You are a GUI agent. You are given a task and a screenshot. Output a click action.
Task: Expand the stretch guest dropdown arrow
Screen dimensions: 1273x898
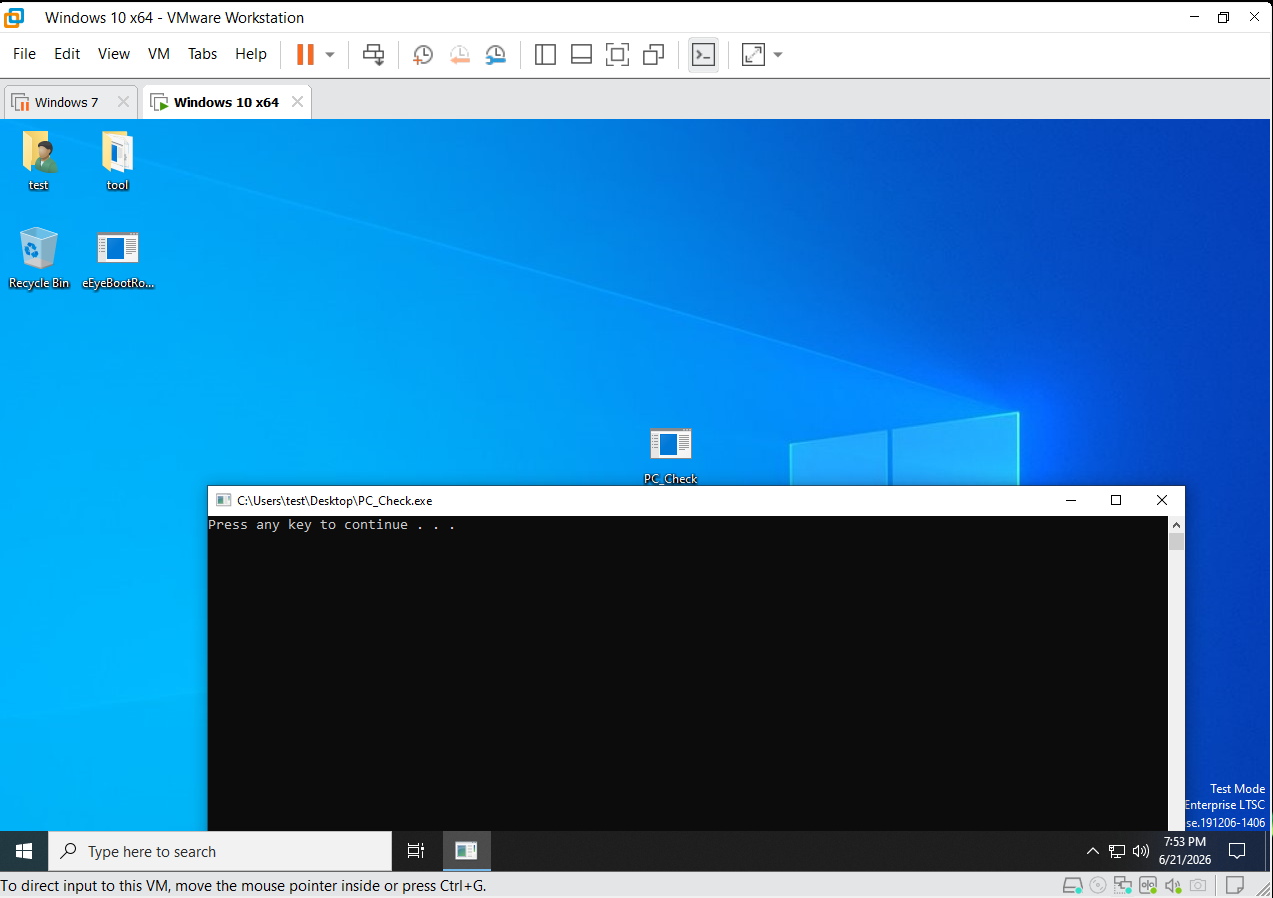[778, 54]
